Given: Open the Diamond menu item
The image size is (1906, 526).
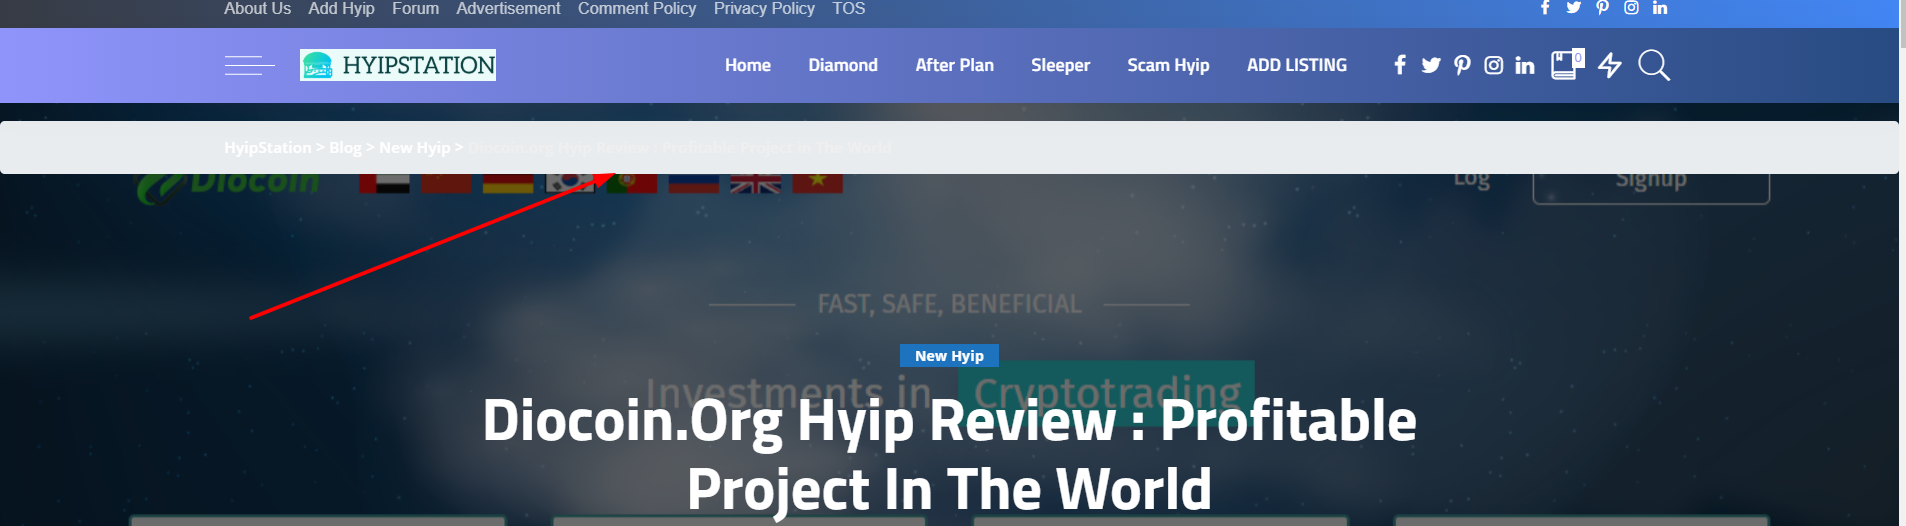Looking at the screenshot, I should click(x=843, y=65).
